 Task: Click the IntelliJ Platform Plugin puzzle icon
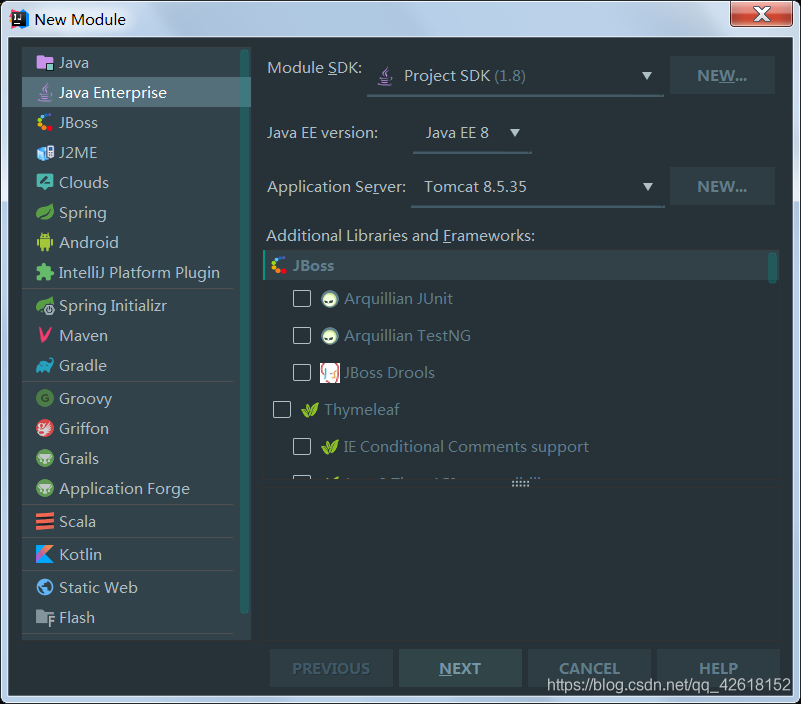point(45,272)
